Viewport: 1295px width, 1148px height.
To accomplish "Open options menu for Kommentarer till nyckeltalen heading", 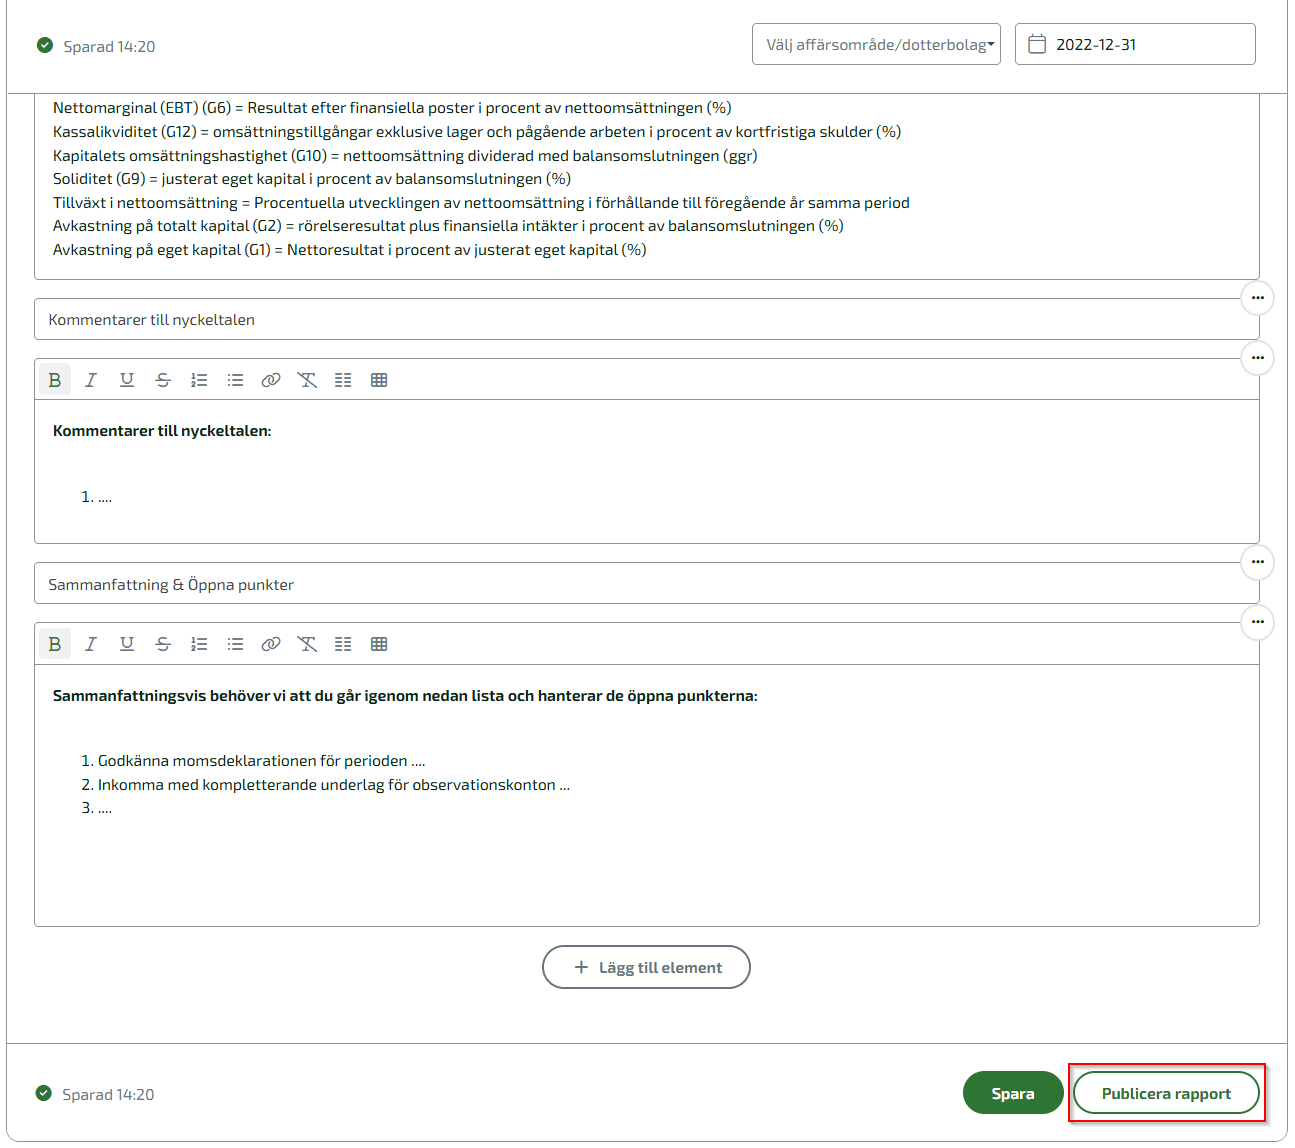I will pyautogui.click(x=1257, y=298).
